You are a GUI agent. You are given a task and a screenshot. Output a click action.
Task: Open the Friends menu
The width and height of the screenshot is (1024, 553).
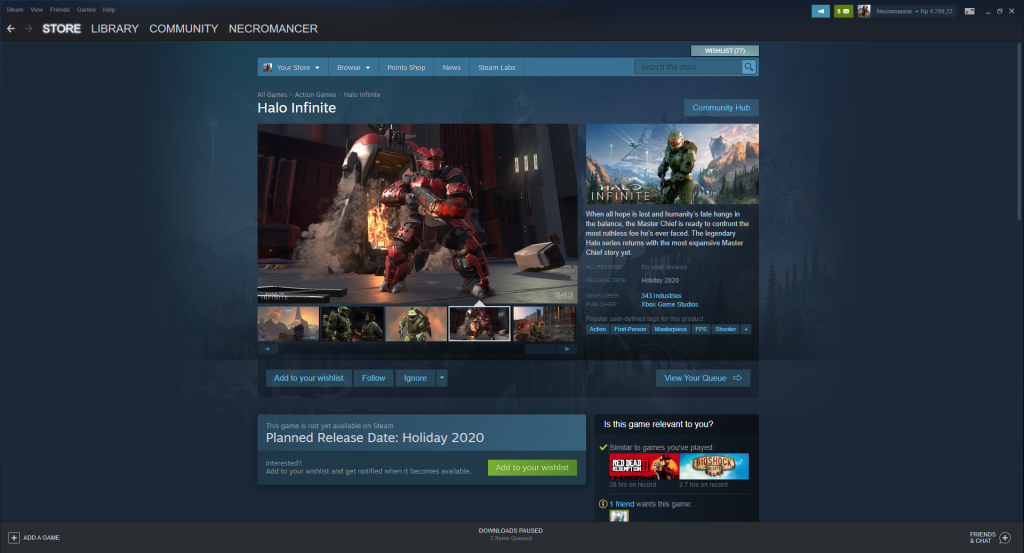point(59,10)
